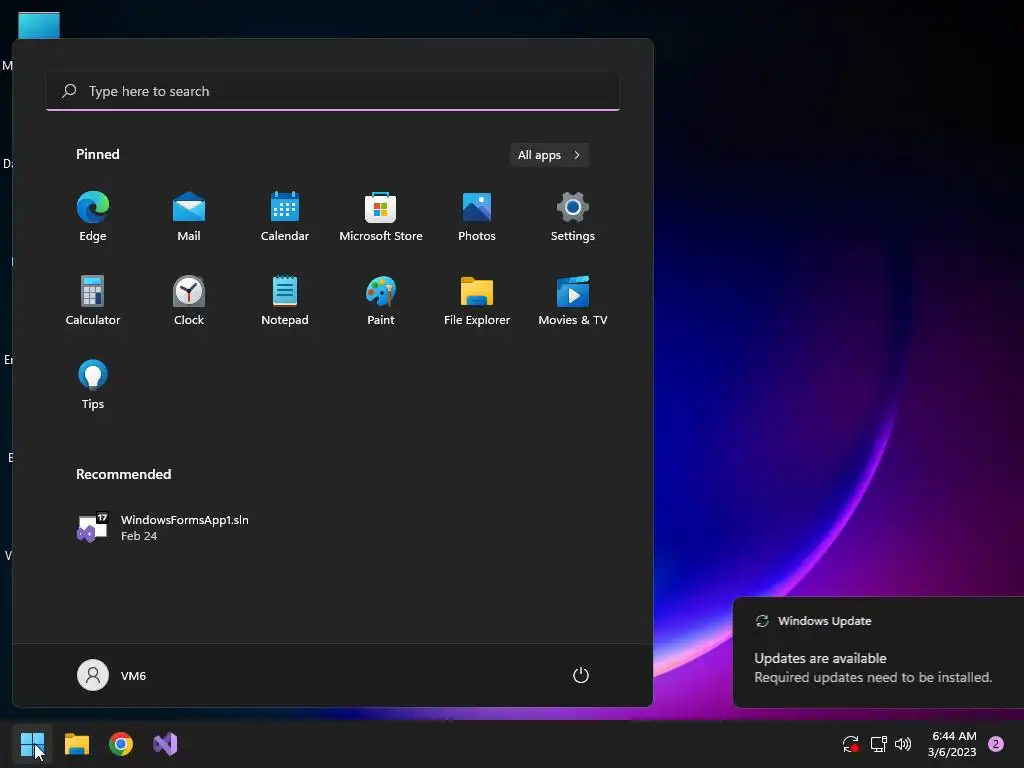Launch Google Chrome from the taskbar

pos(121,744)
